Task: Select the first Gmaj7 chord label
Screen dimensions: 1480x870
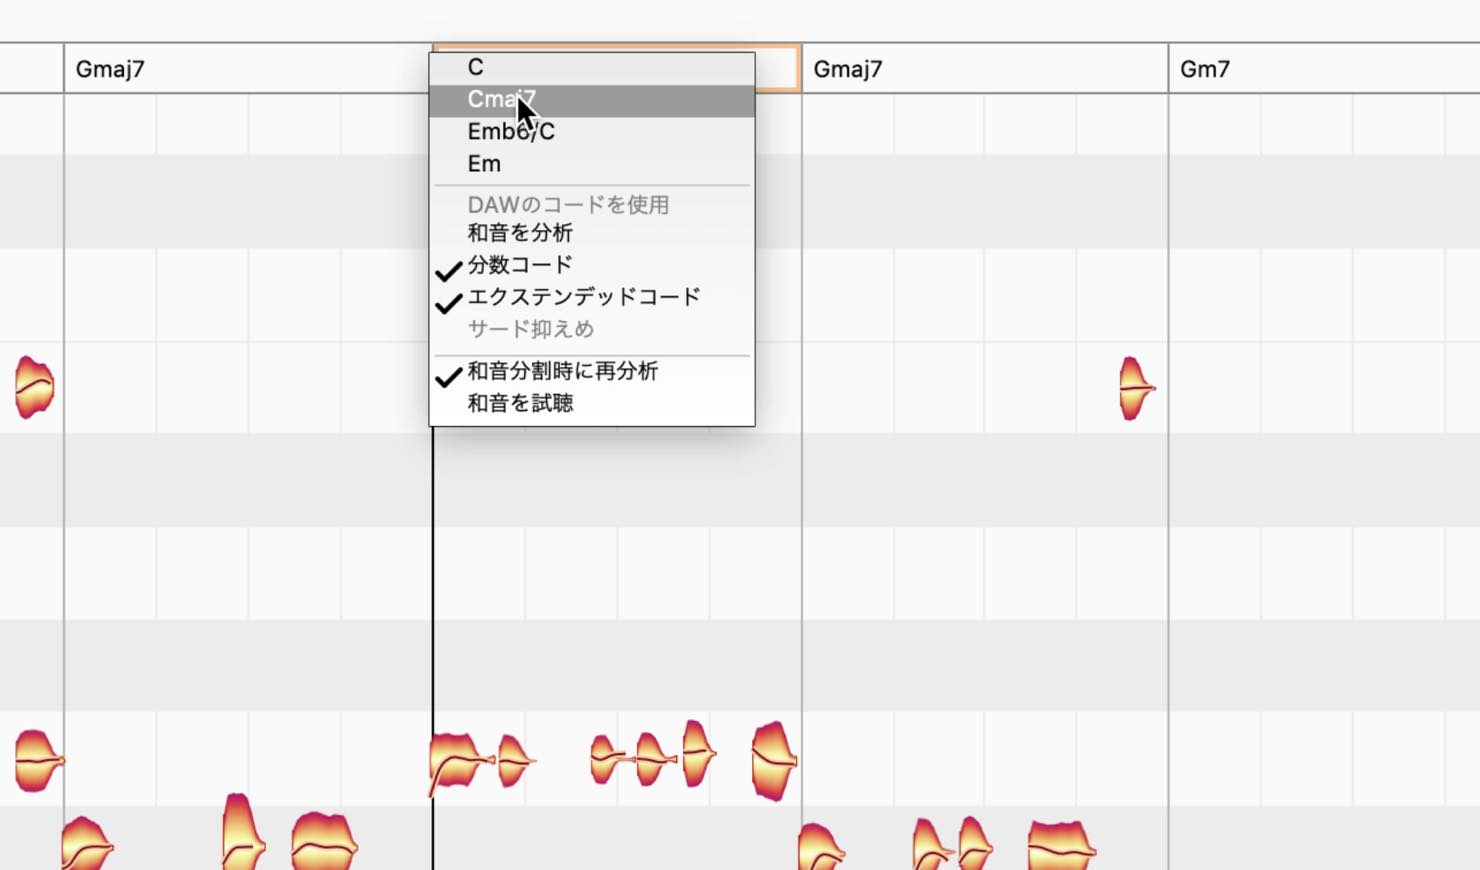Action: pos(110,69)
